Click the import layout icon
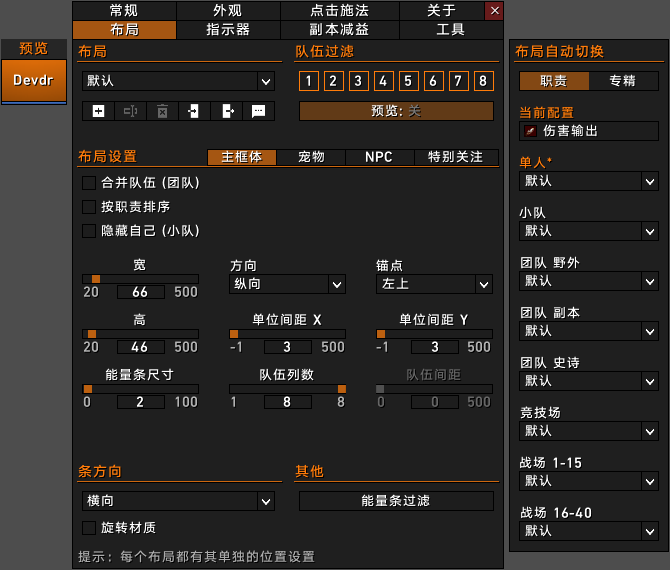Screen dimensions: 670x570 (195, 111)
